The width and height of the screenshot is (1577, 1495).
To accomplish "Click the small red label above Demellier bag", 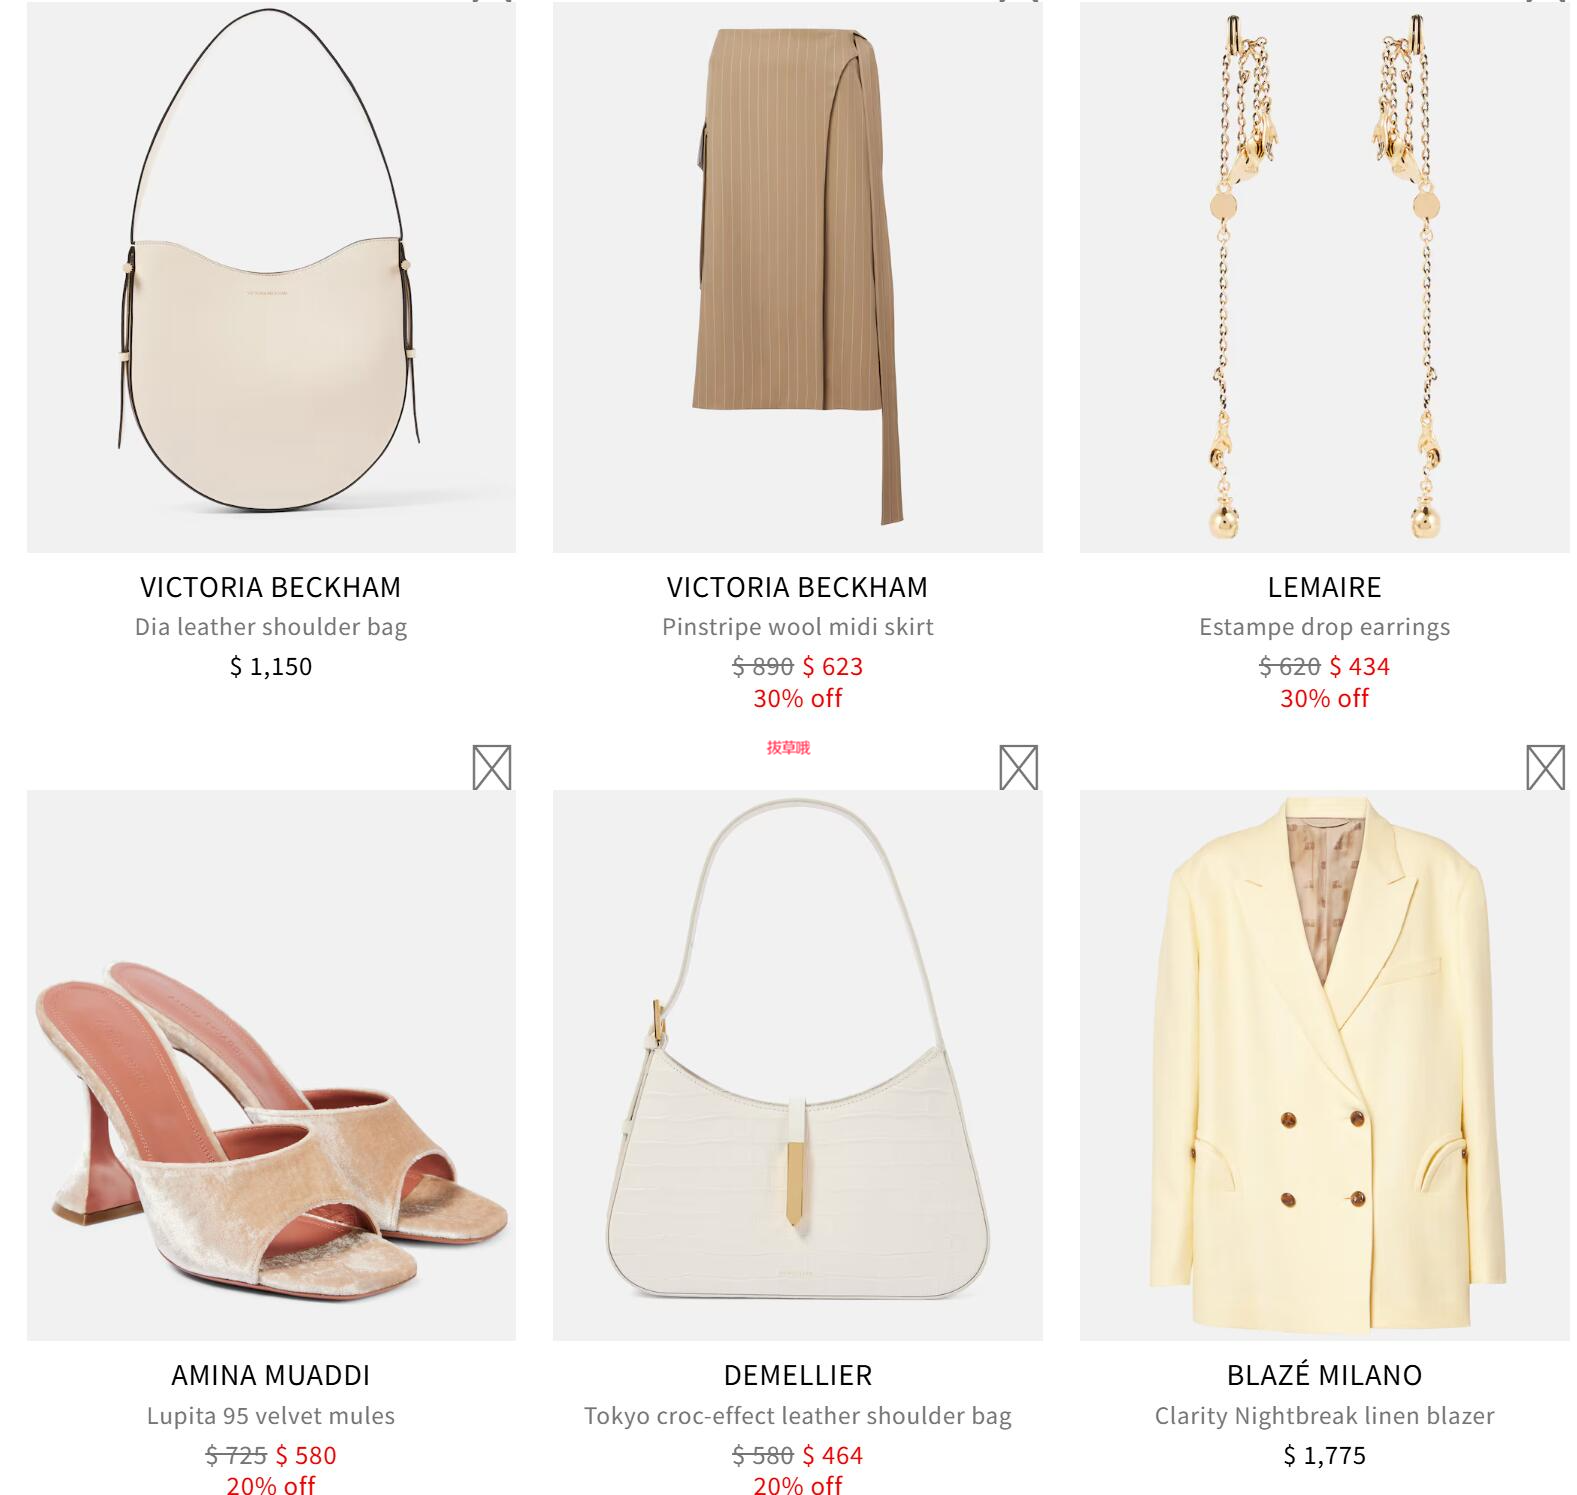I will [788, 747].
